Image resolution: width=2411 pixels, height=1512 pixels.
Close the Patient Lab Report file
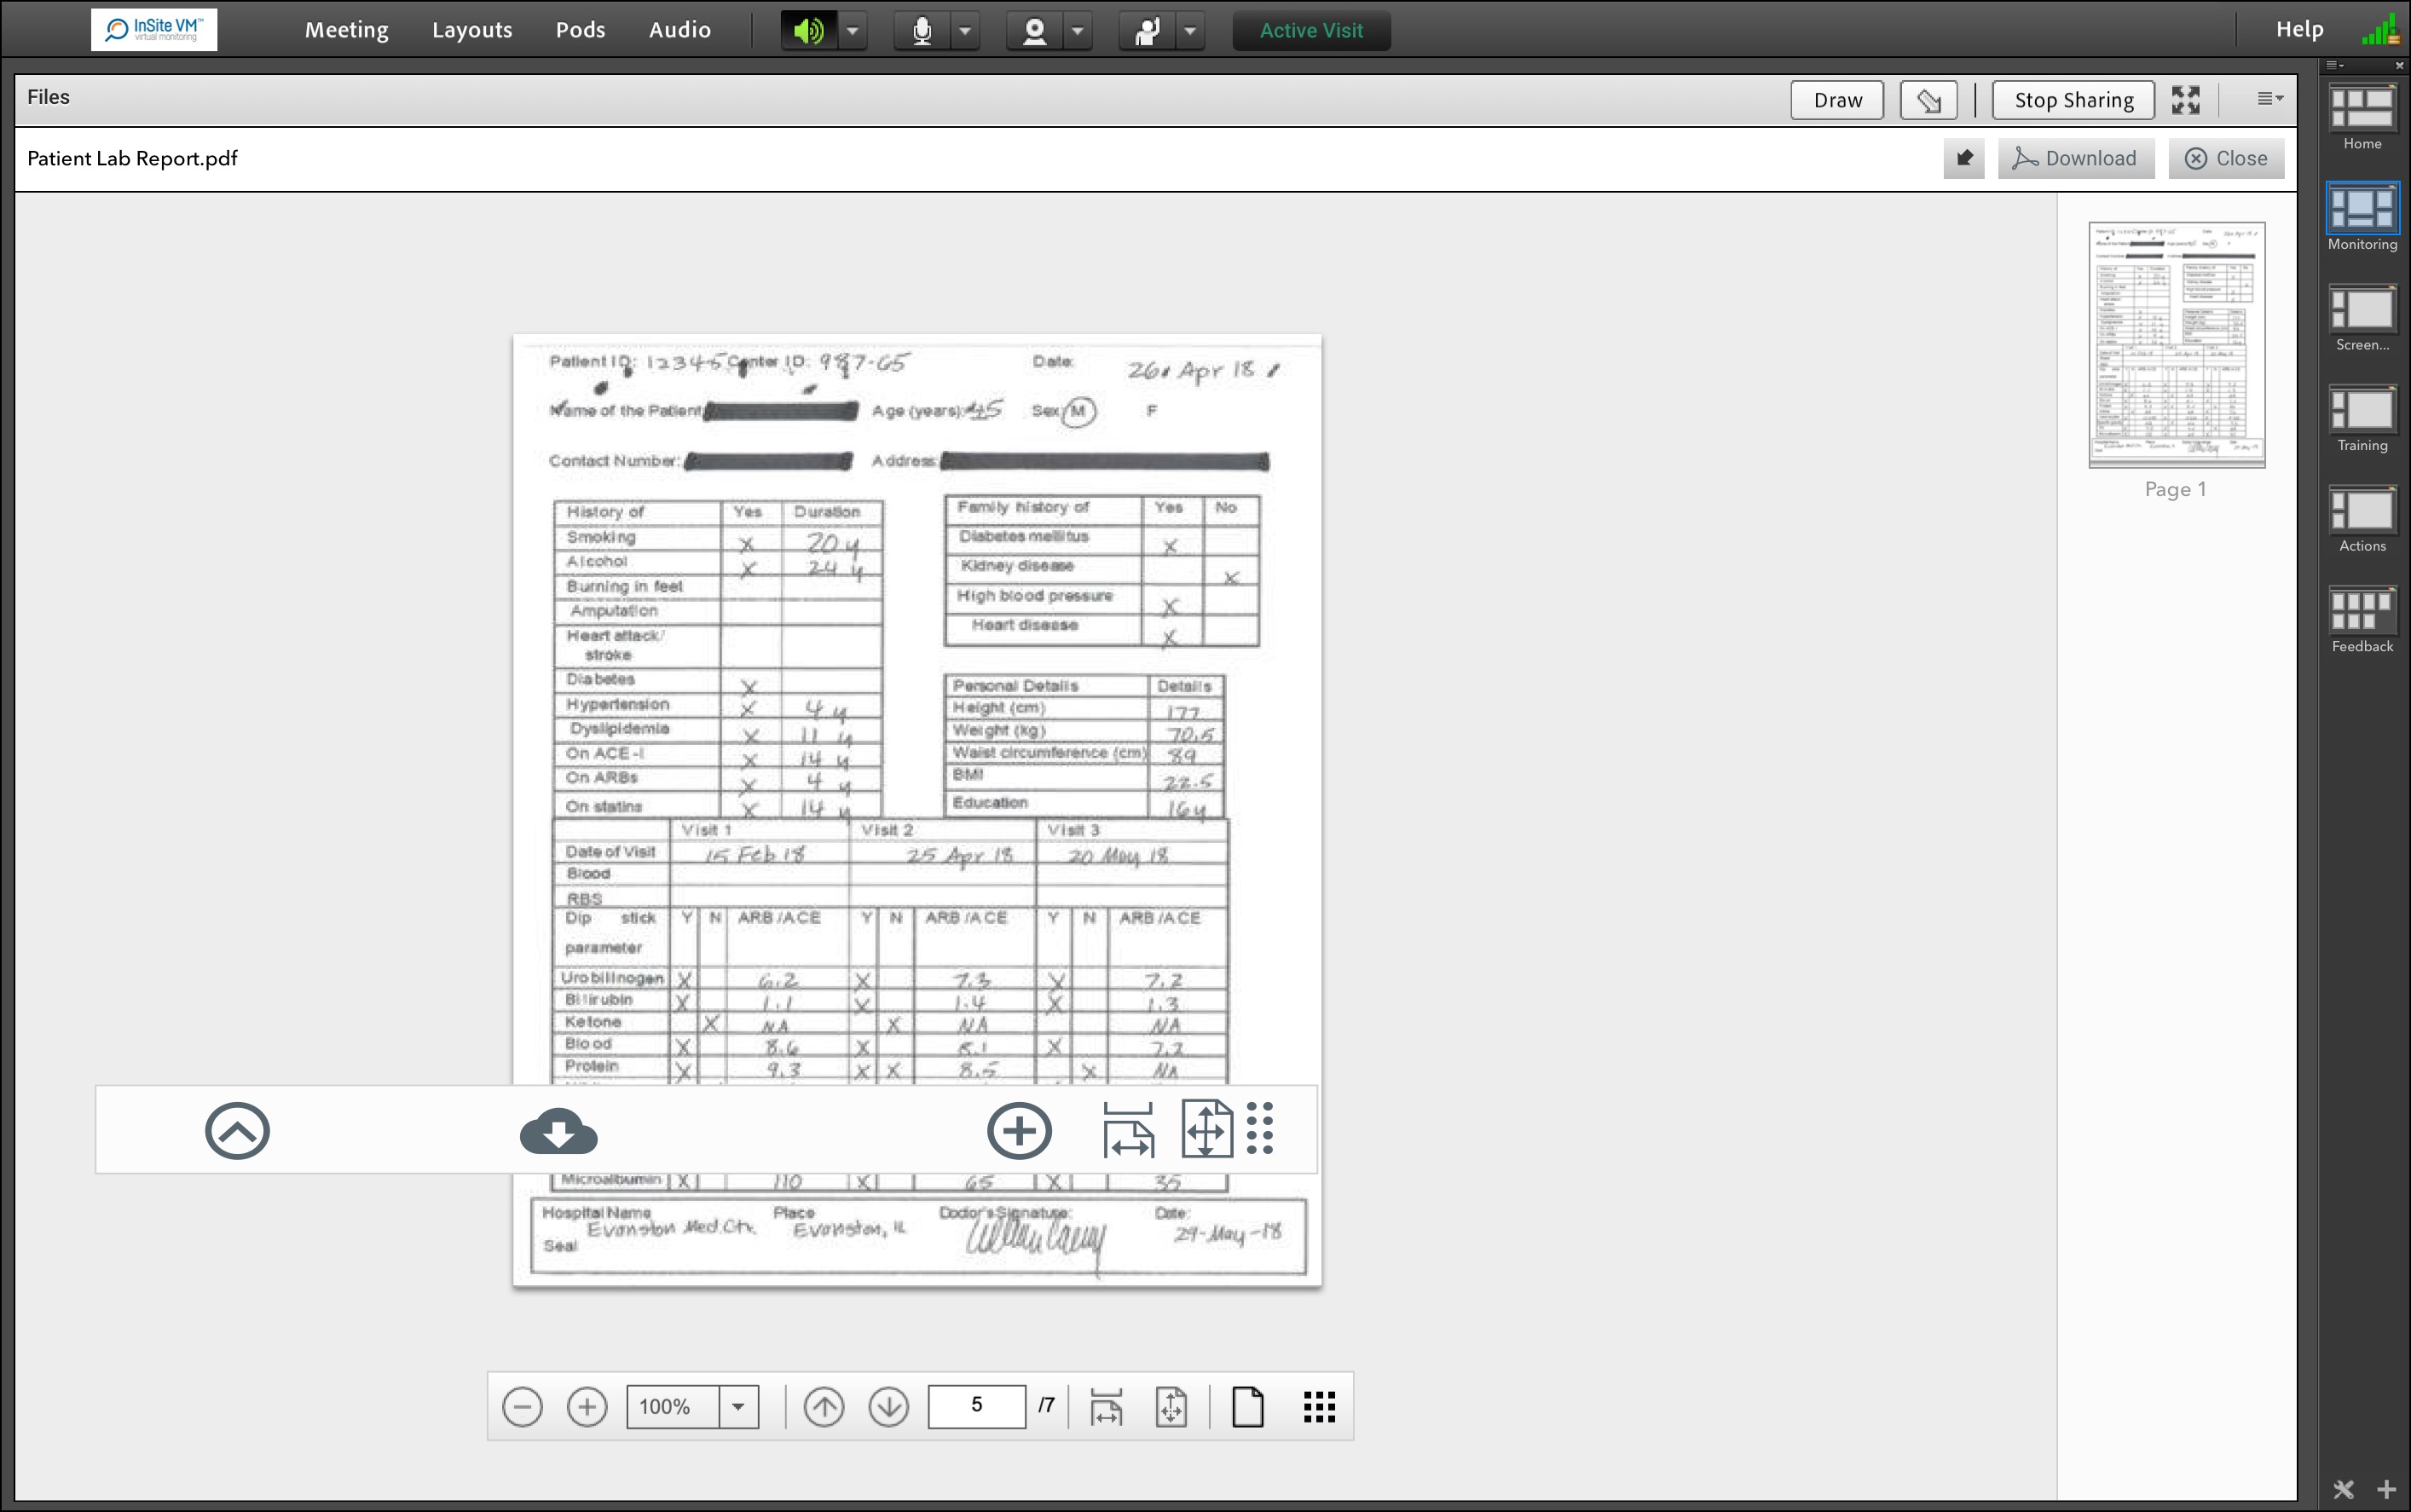(2226, 158)
